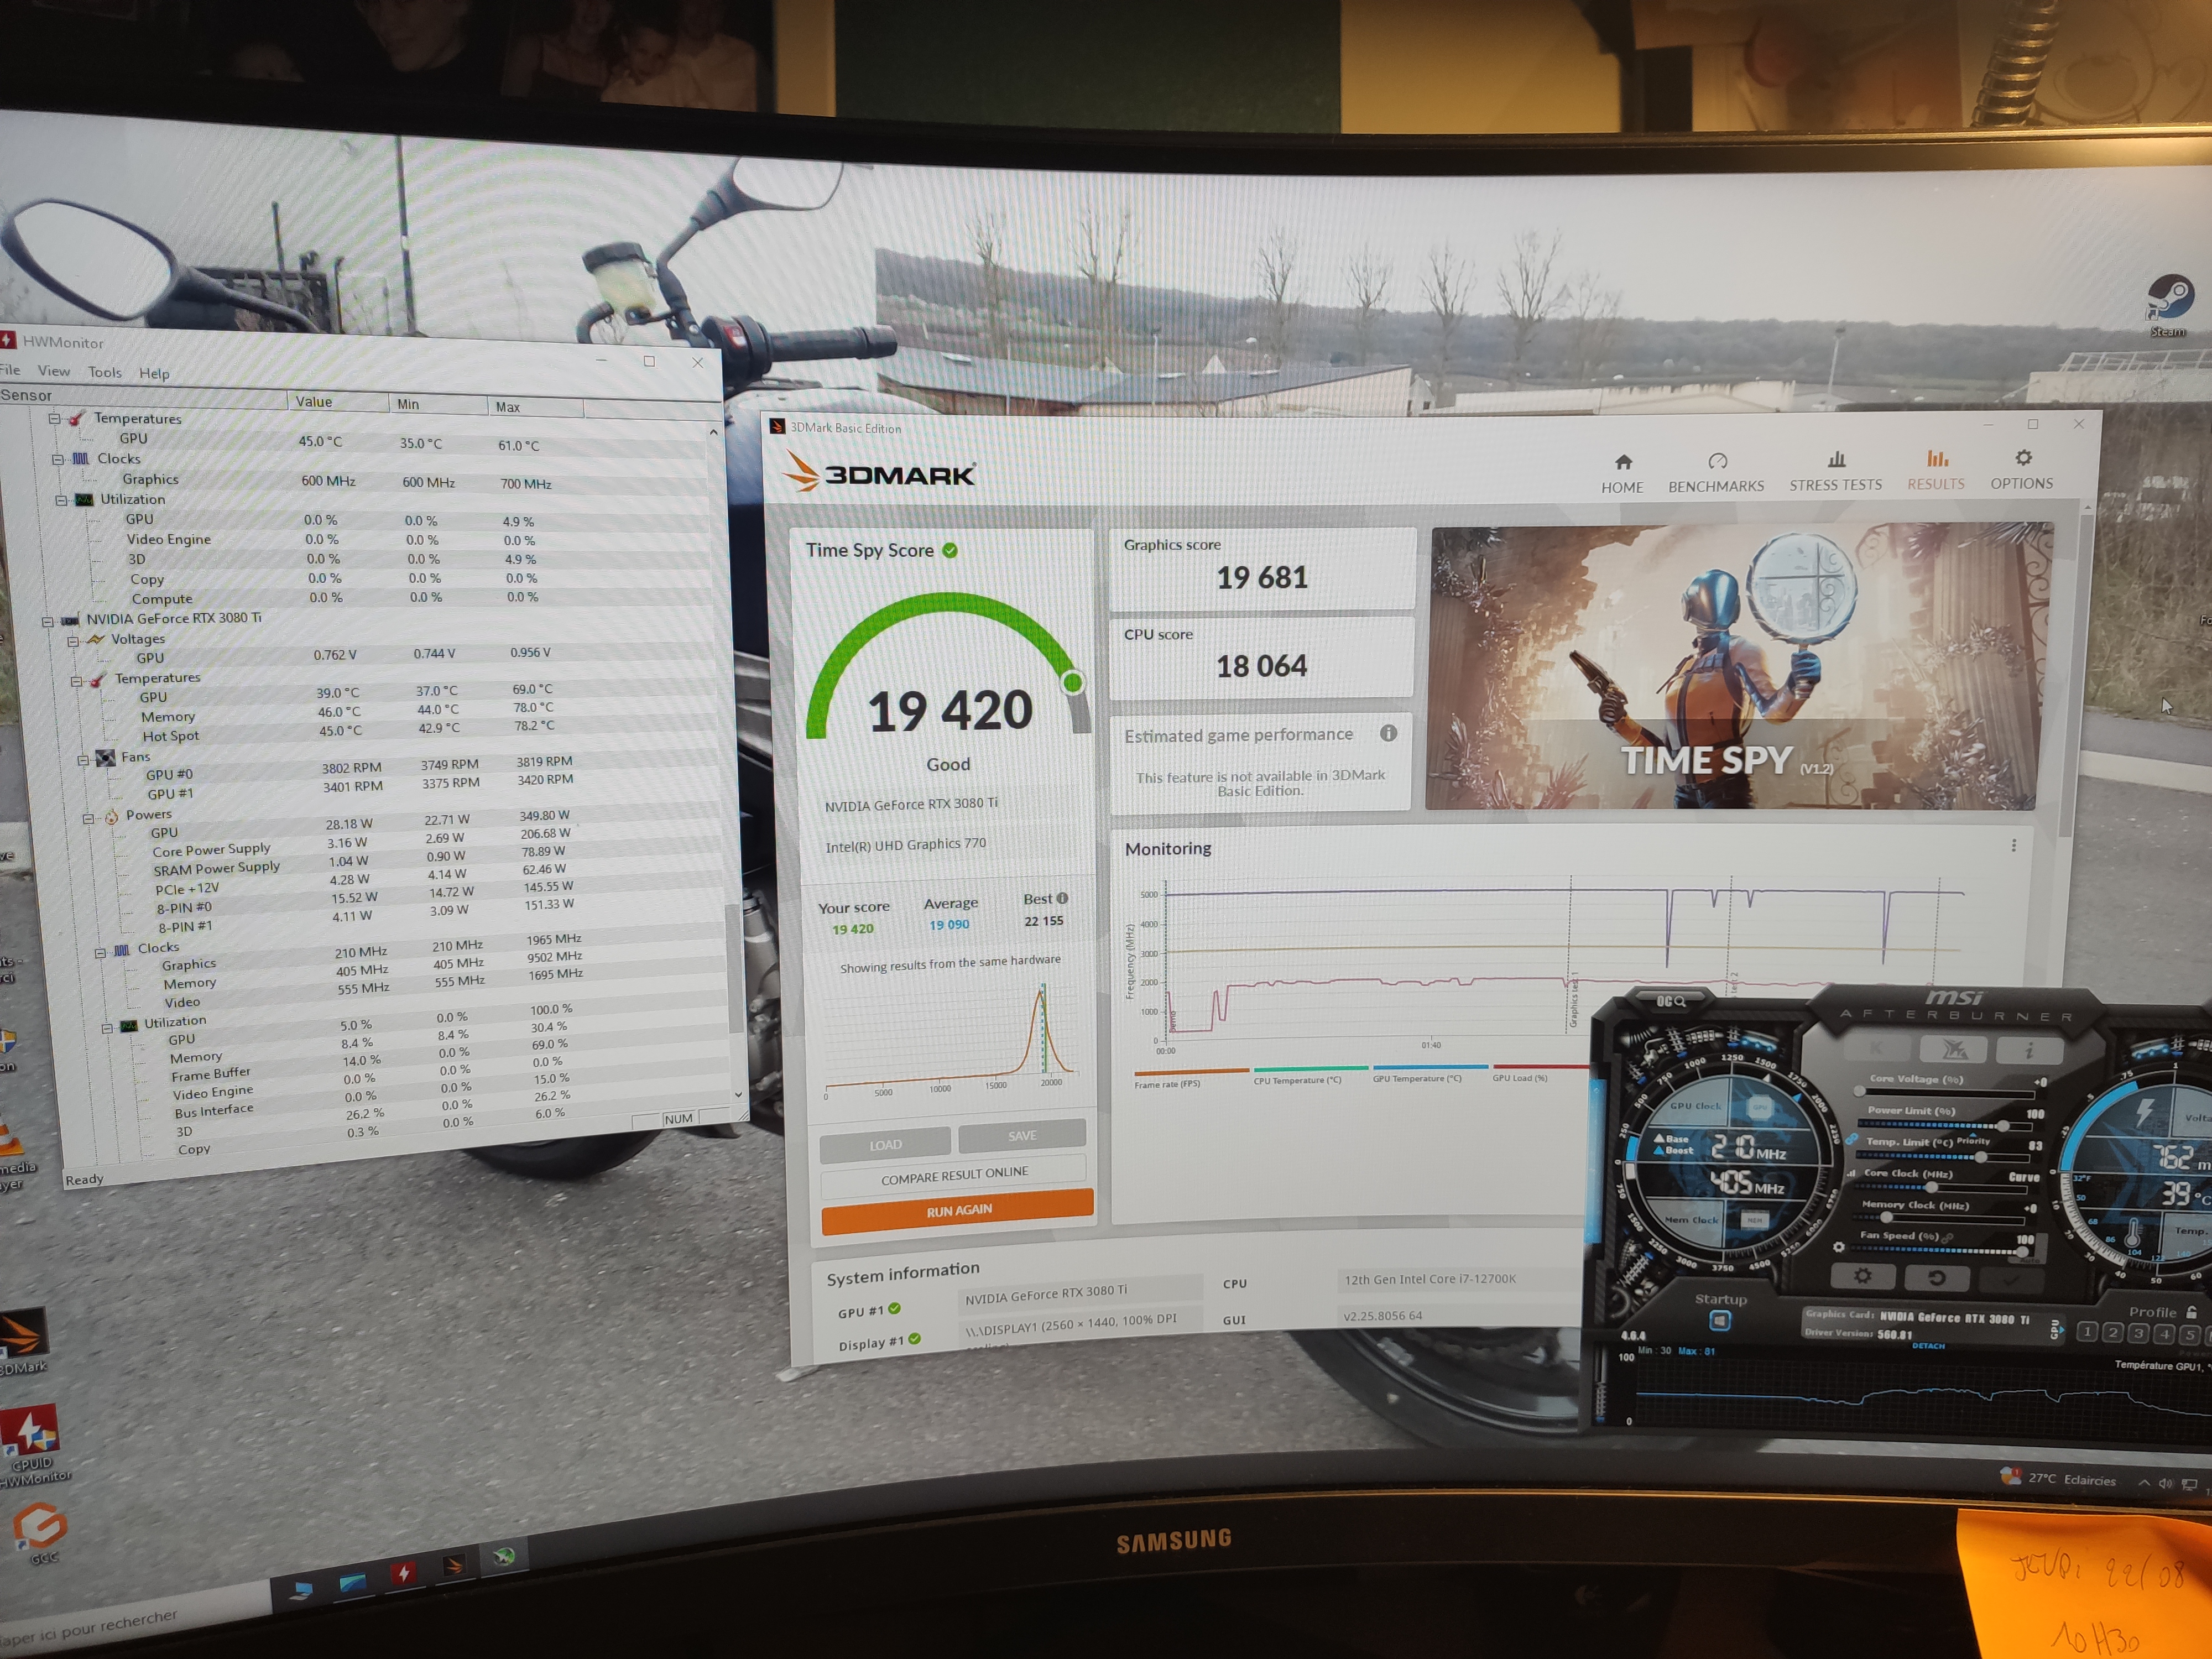
Task: Click Afterburner reset button
Action: point(1937,1278)
